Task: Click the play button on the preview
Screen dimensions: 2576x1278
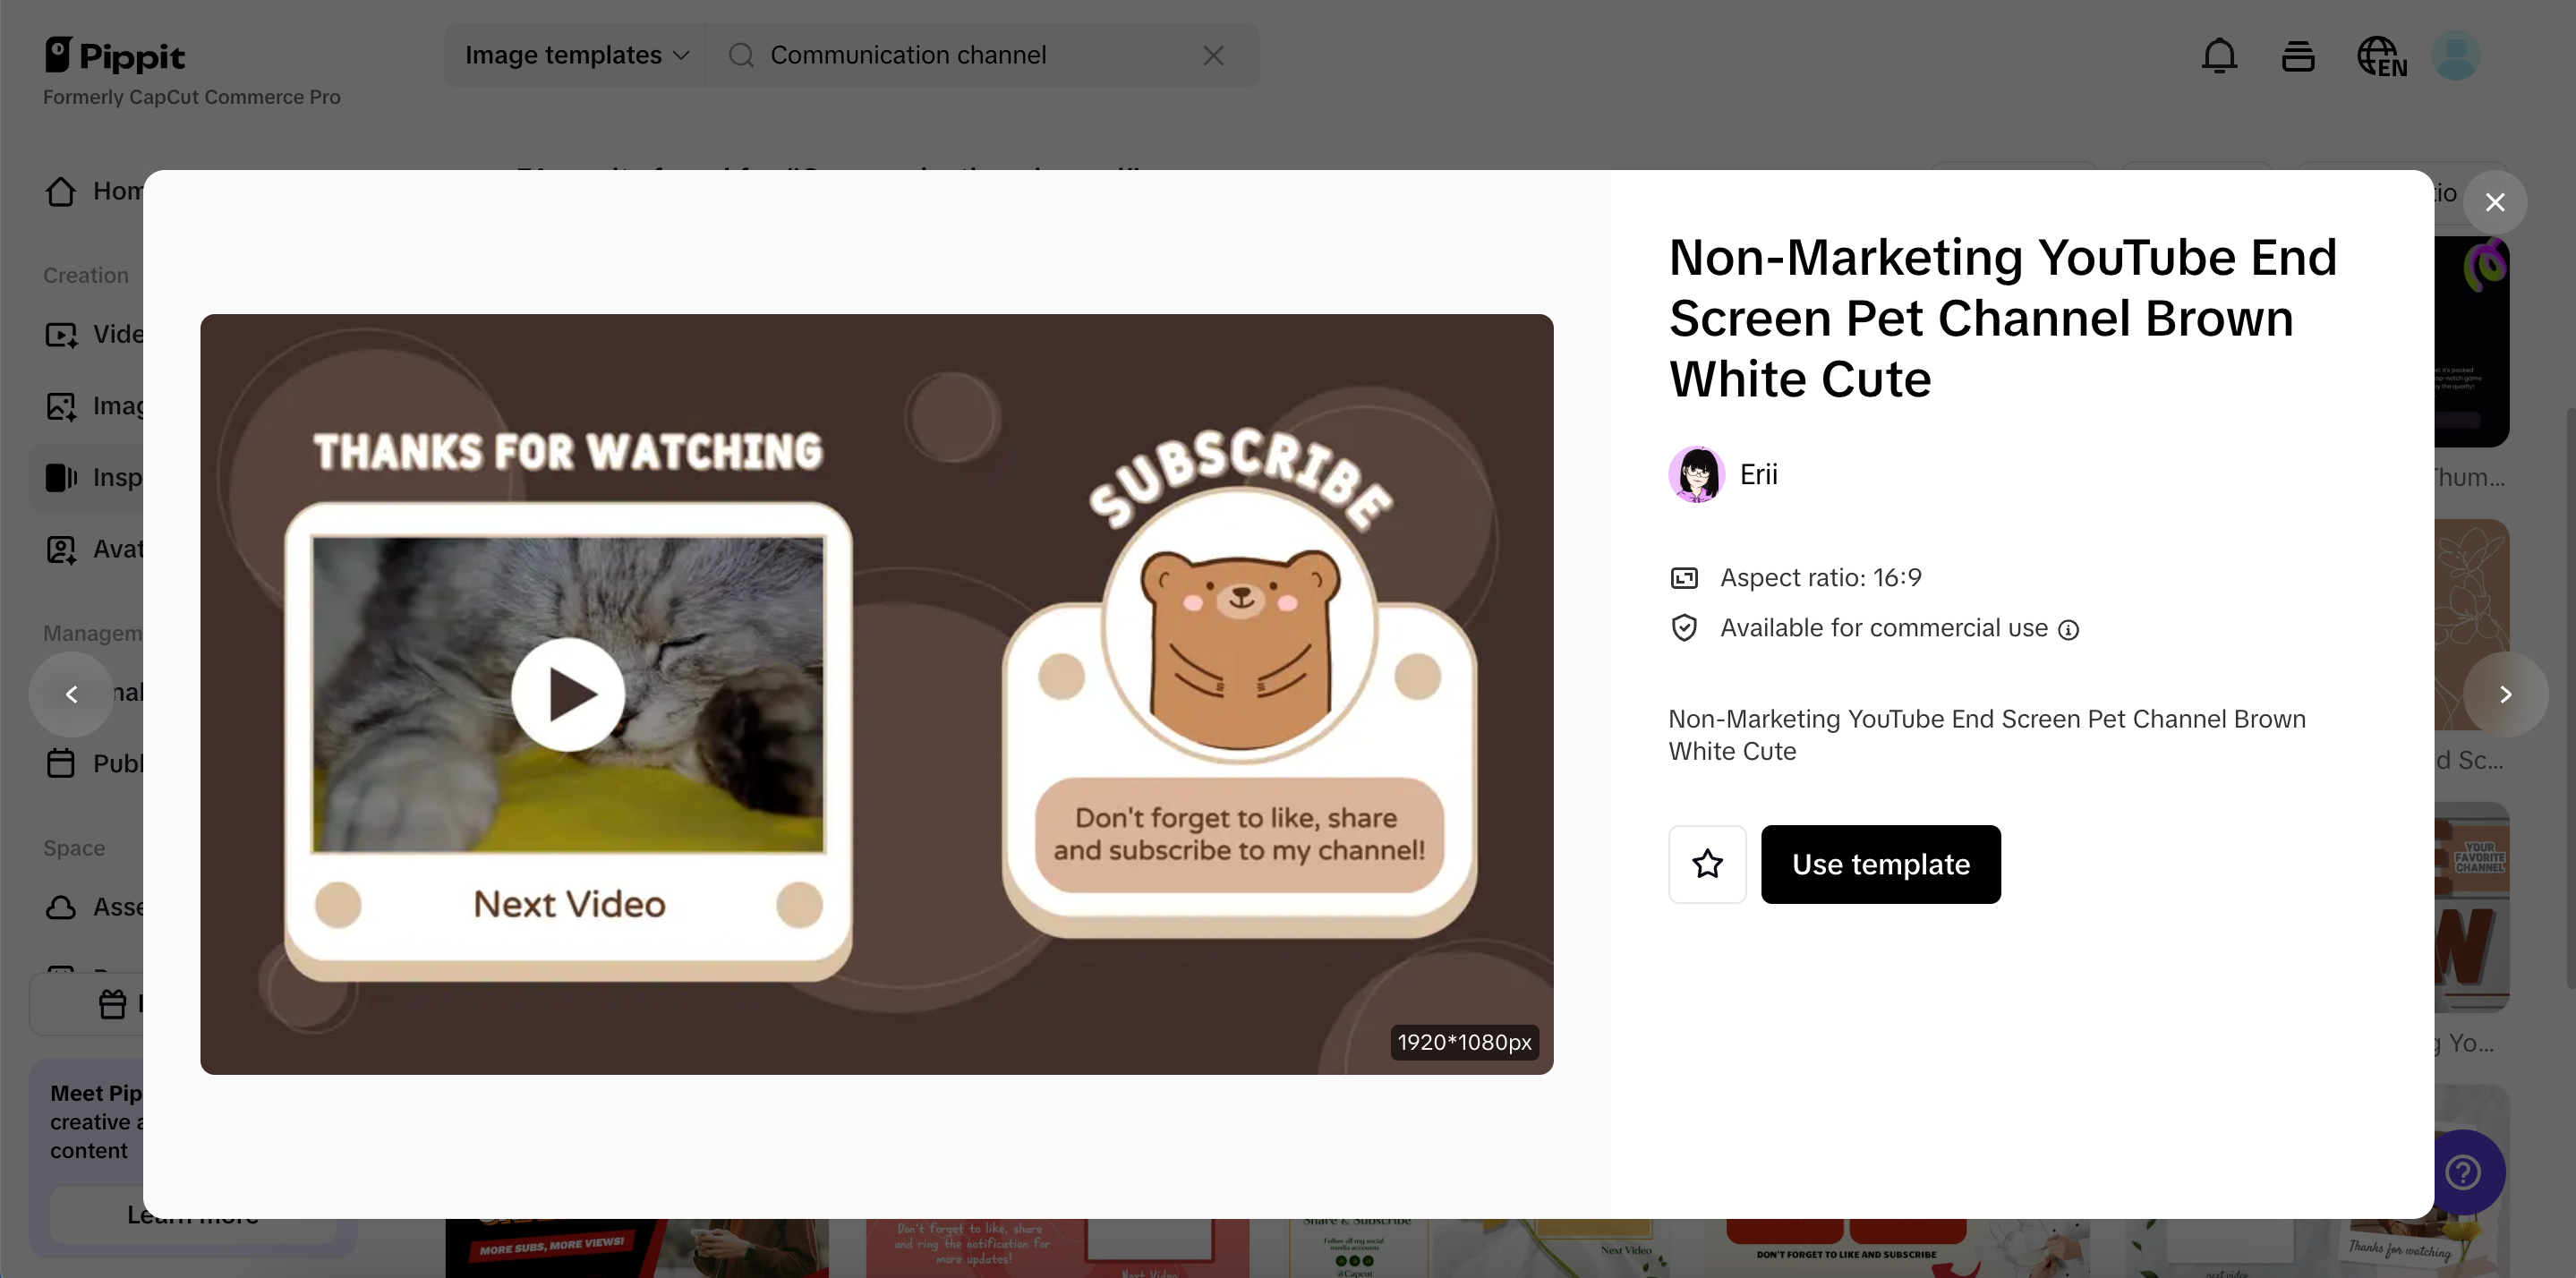Action: click(568, 694)
